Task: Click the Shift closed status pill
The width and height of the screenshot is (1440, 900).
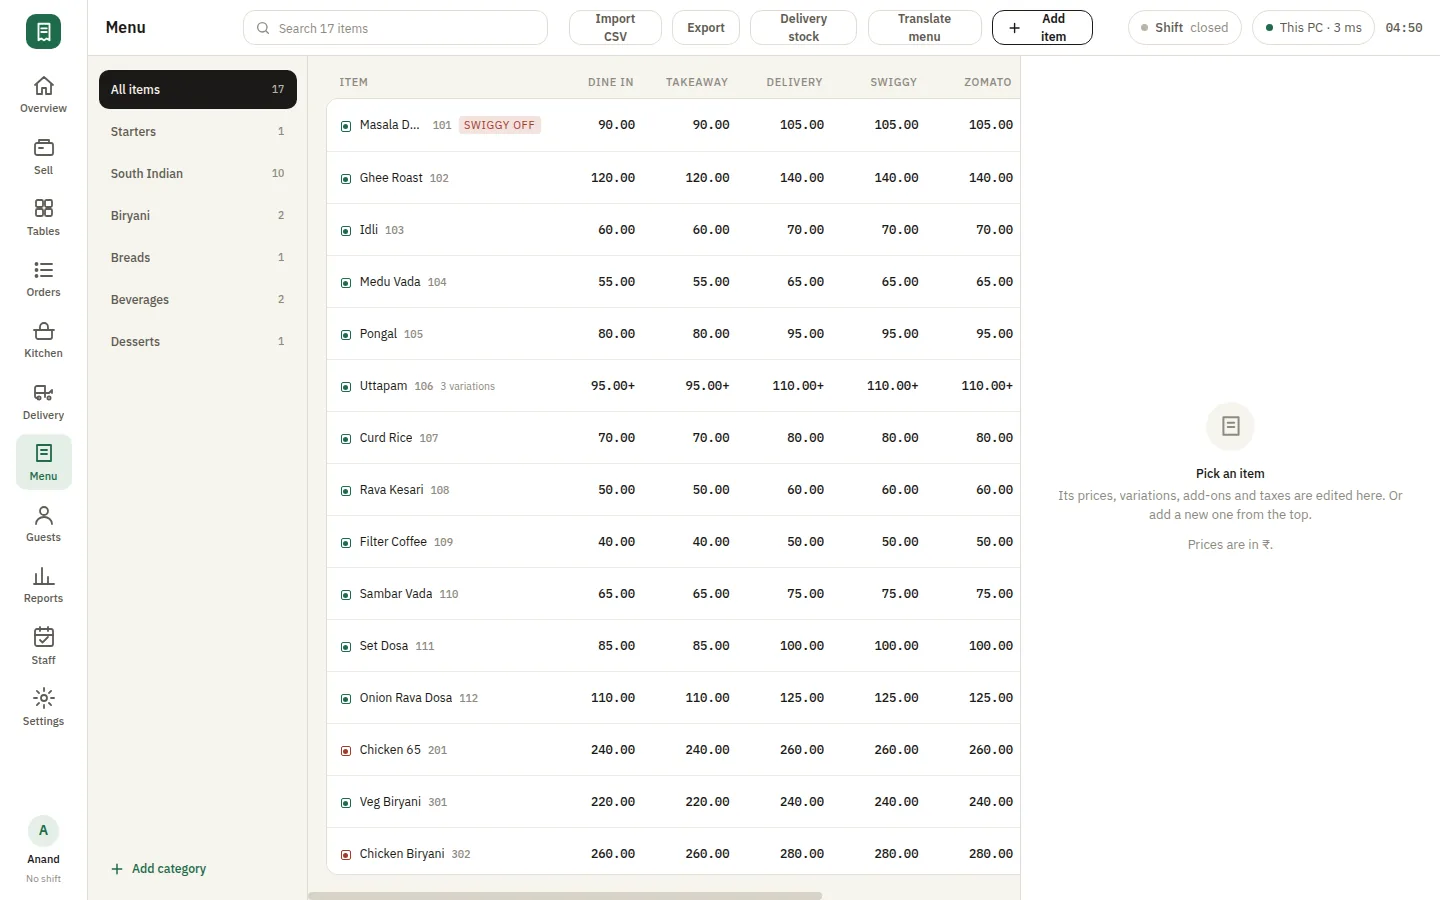Action: [1184, 28]
